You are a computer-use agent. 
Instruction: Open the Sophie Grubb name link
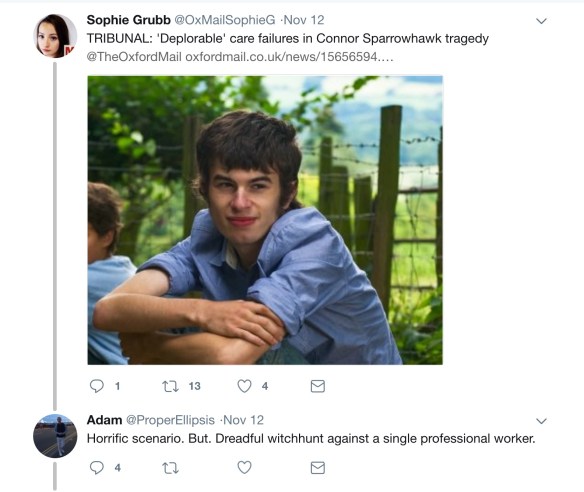(128, 20)
